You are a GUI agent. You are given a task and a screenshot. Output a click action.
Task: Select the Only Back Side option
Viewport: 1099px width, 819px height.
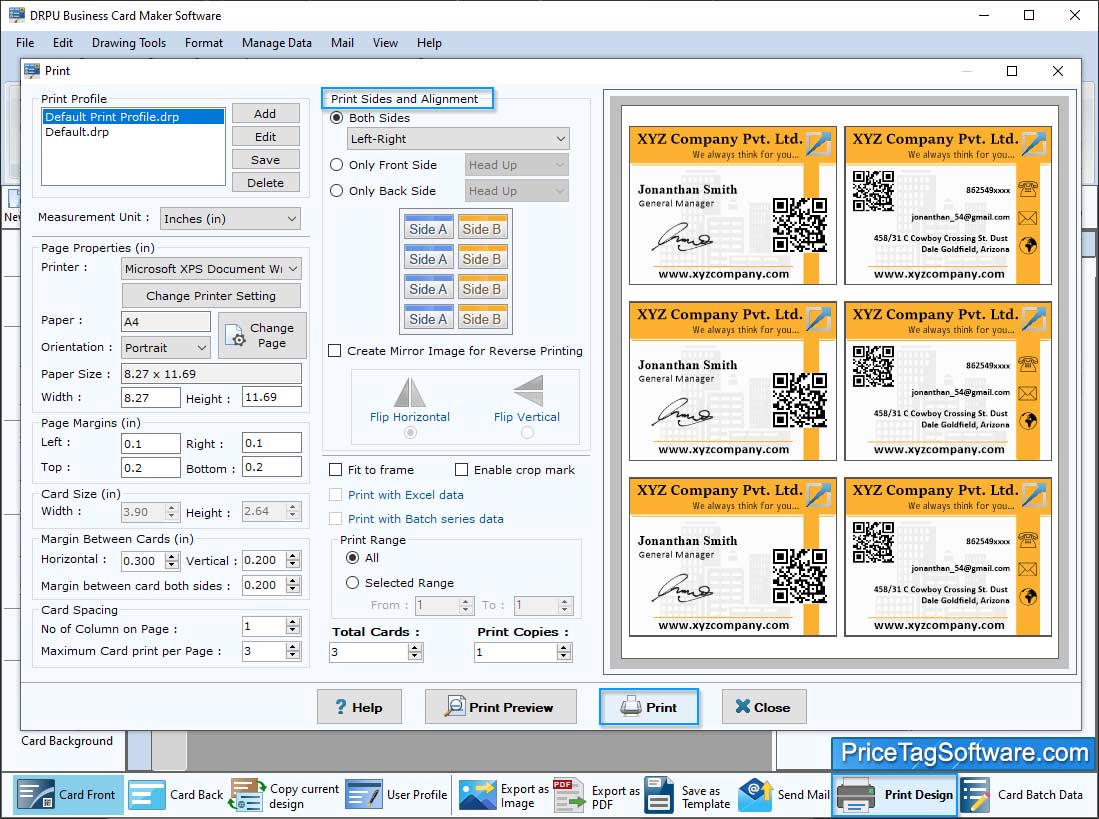click(336, 191)
